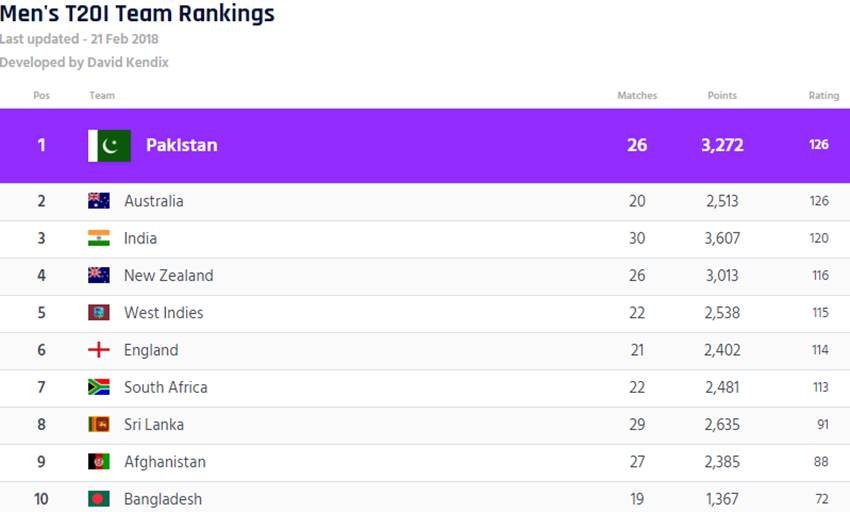Select the South Africa flag
Image resolution: width=850 pixels, height=512 pixels.
coord(99,387)
